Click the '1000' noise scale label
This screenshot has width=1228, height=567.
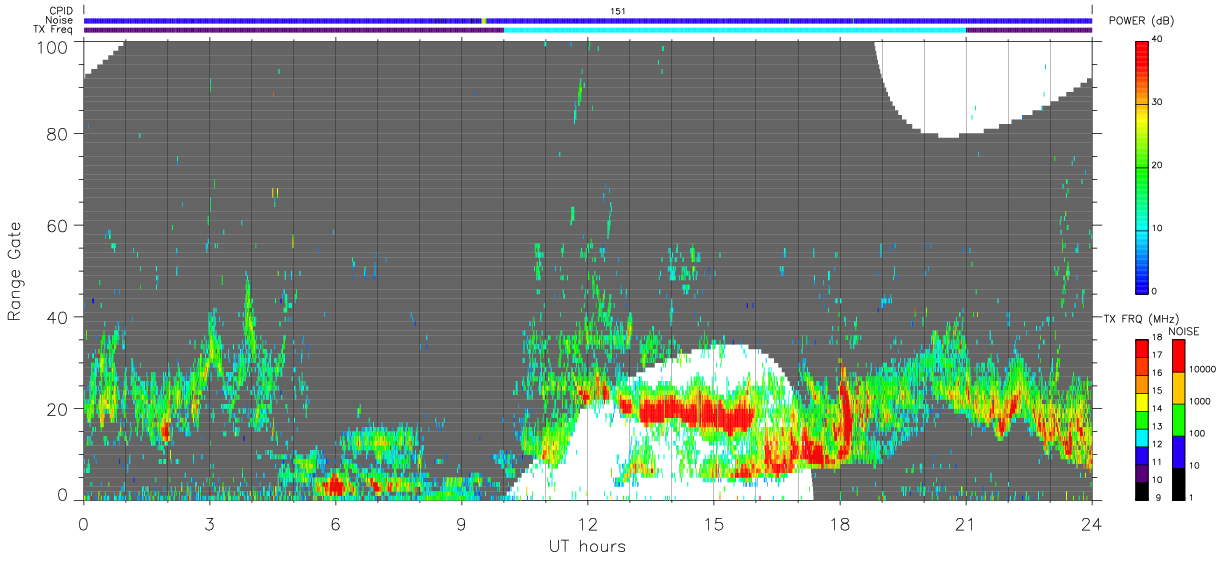click(1201, 402)
